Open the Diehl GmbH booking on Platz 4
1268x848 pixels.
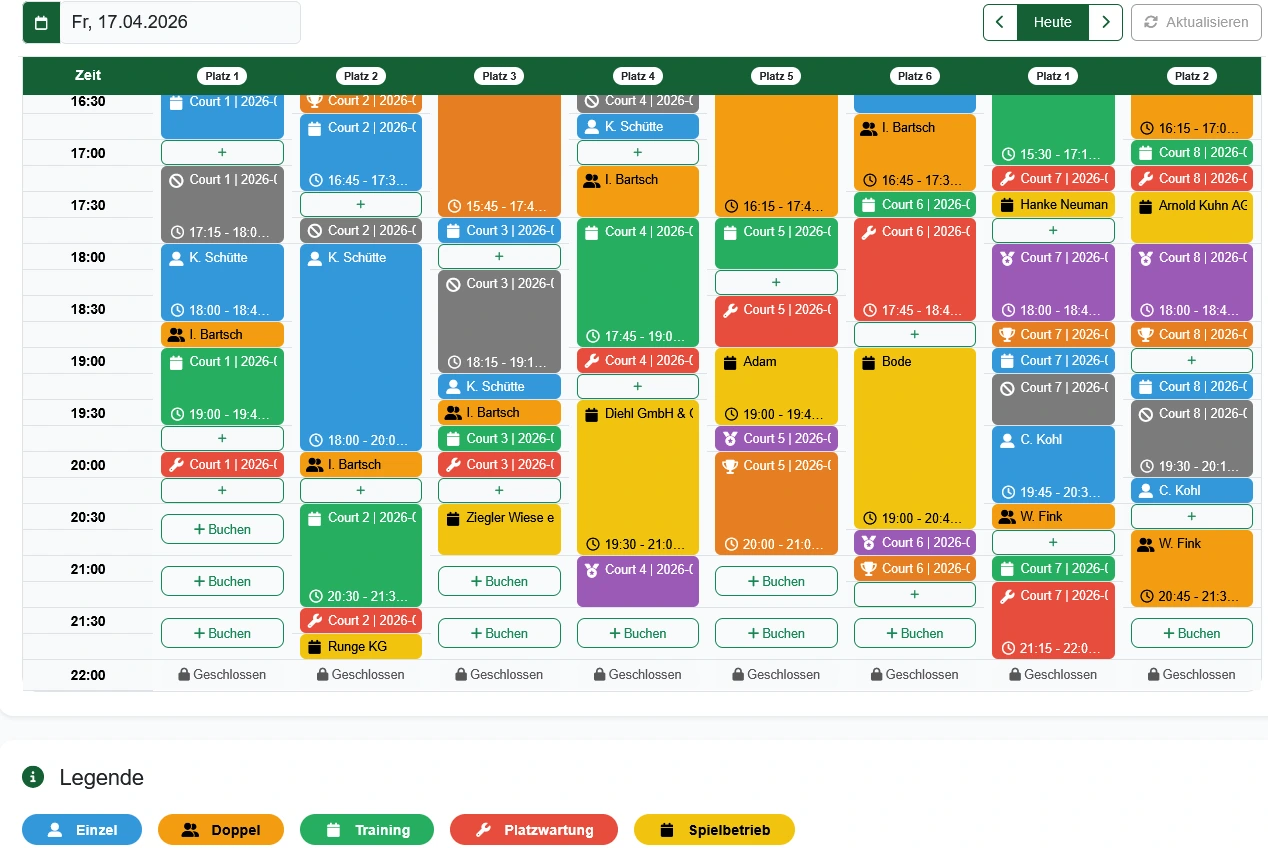638,470
